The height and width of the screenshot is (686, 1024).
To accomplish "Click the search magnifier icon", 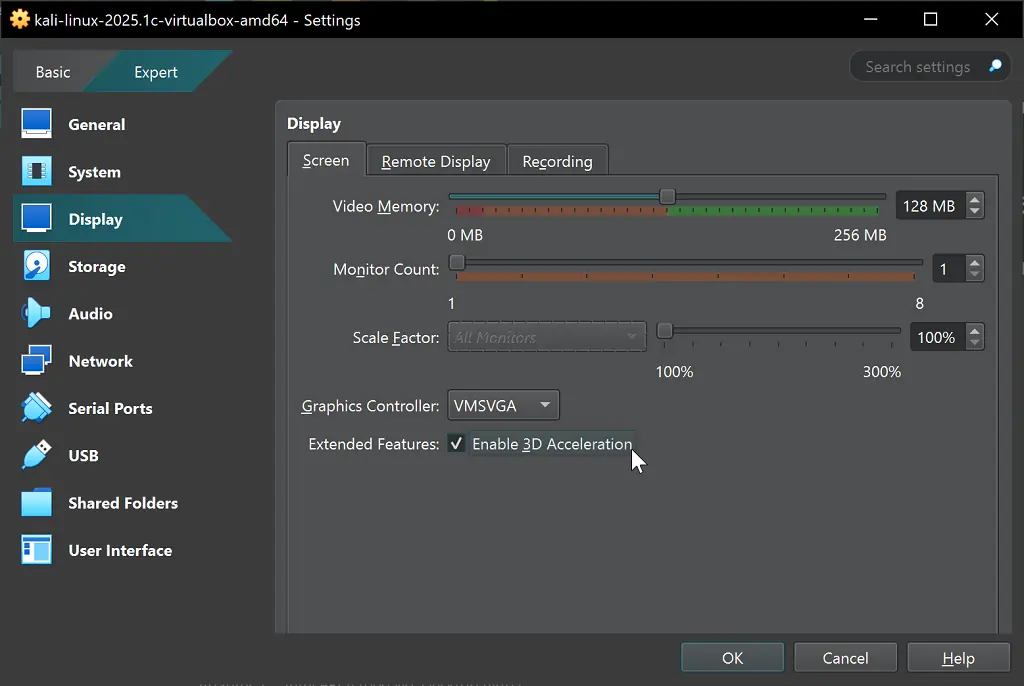I will tap(995, 66).
